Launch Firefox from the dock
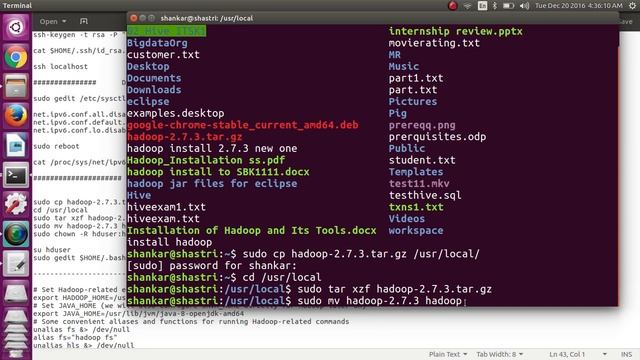 coord(16,116)
